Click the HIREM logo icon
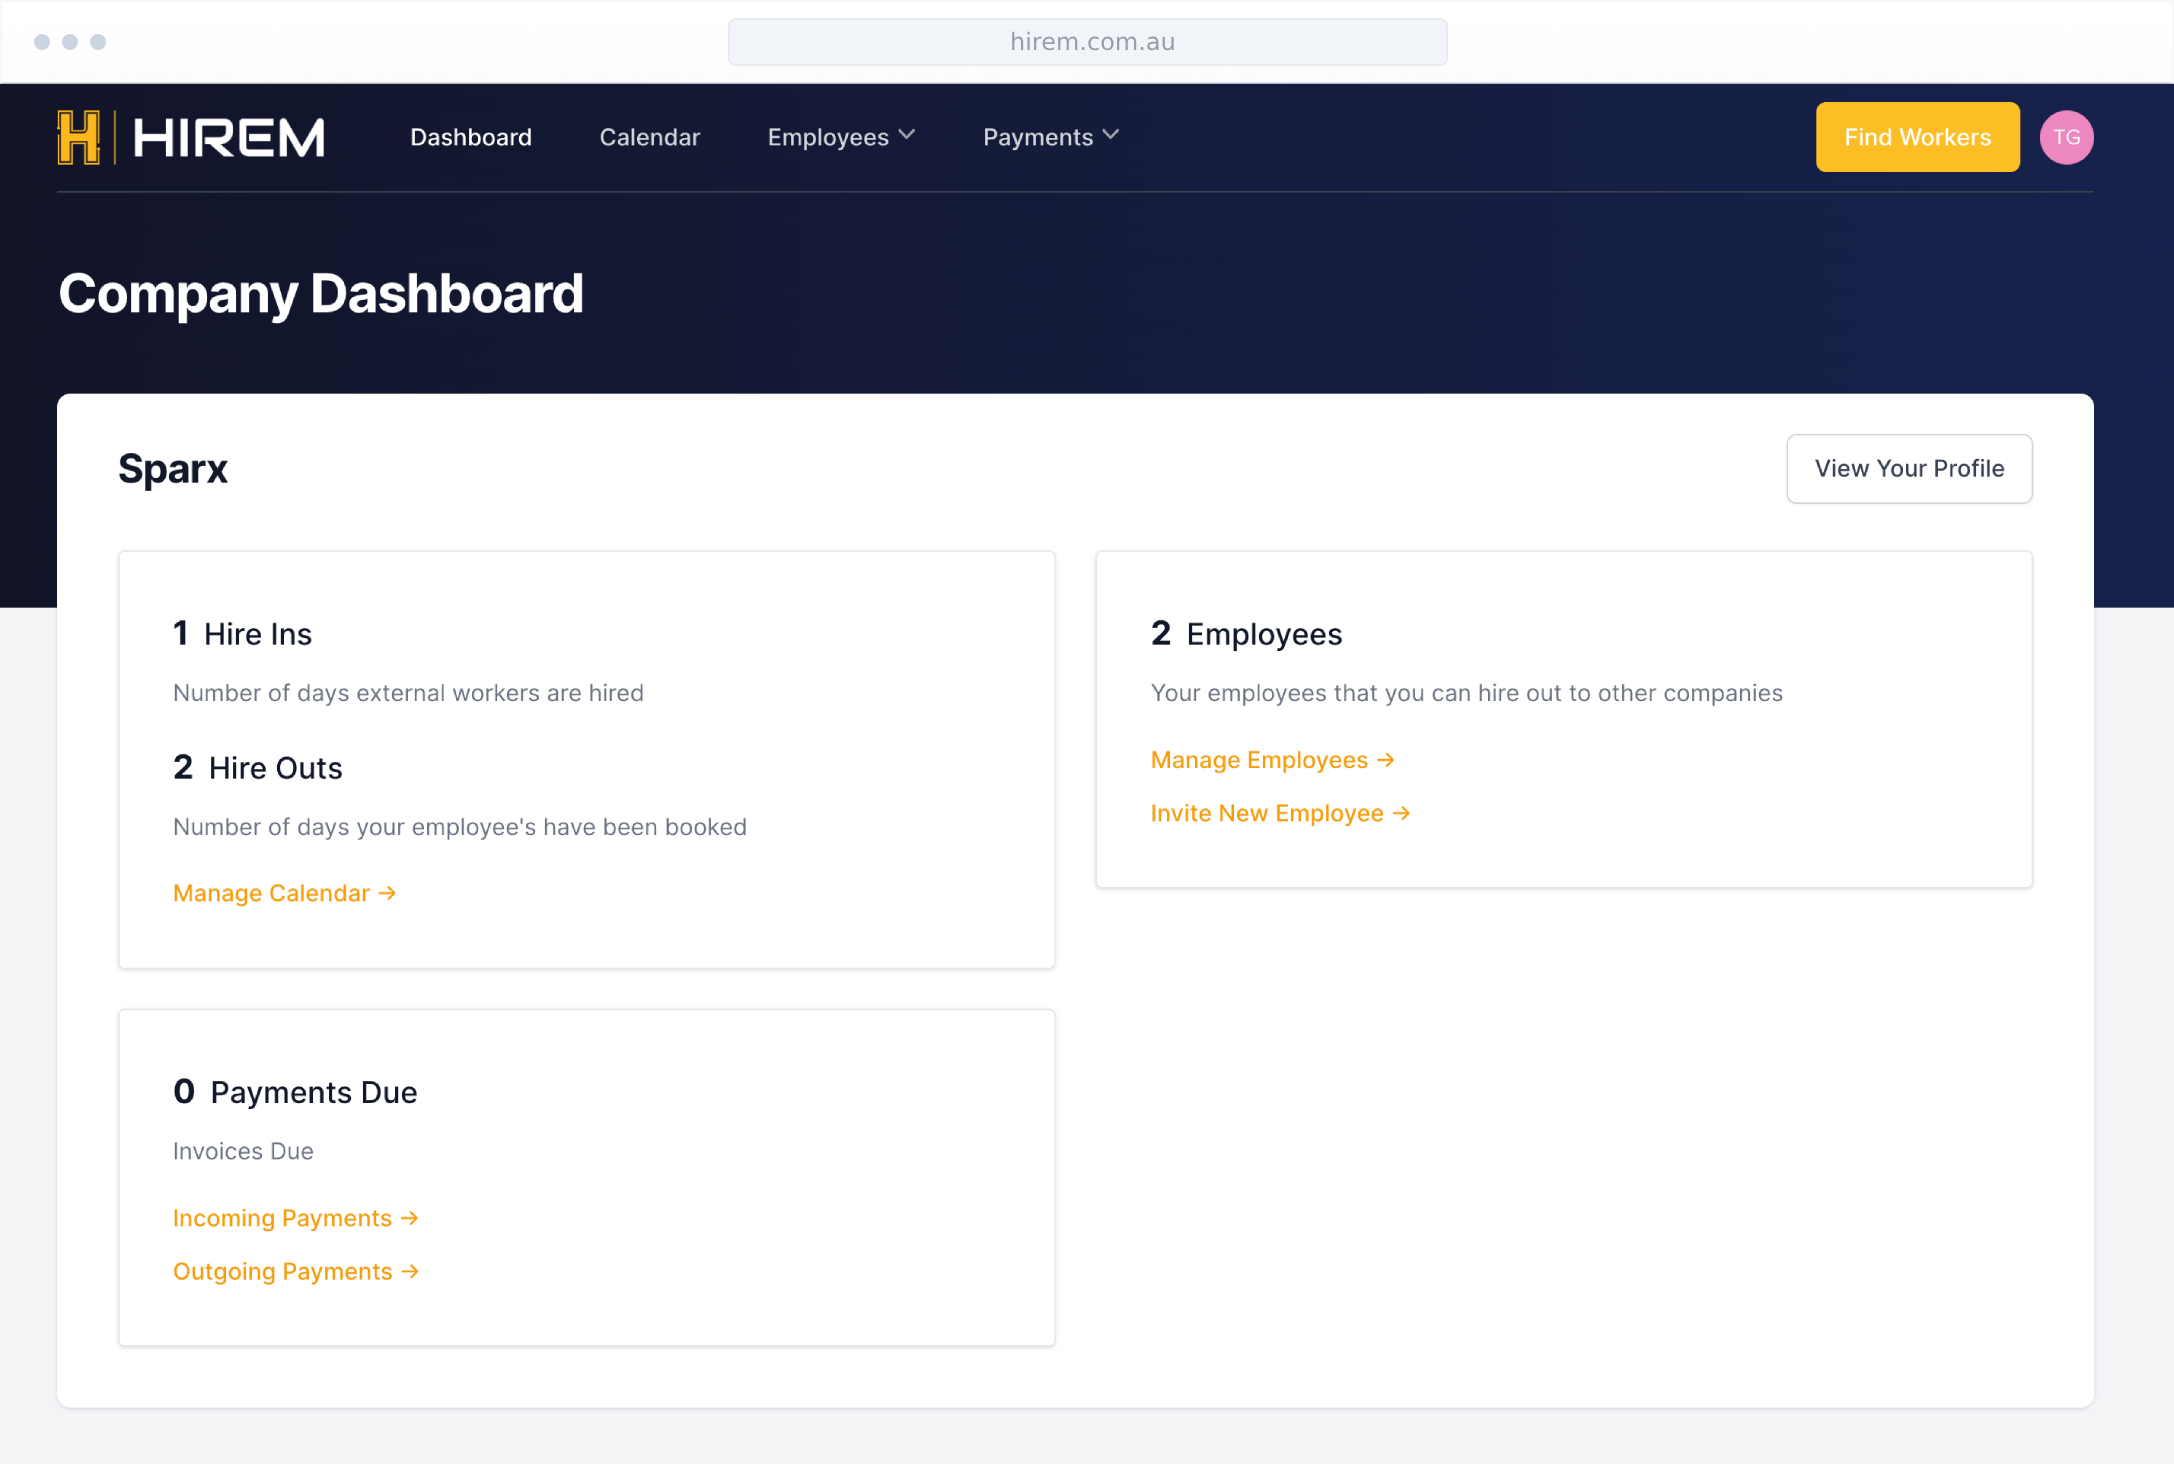This screenshot has width=2174, height=1464. click(x=79, y=137)
